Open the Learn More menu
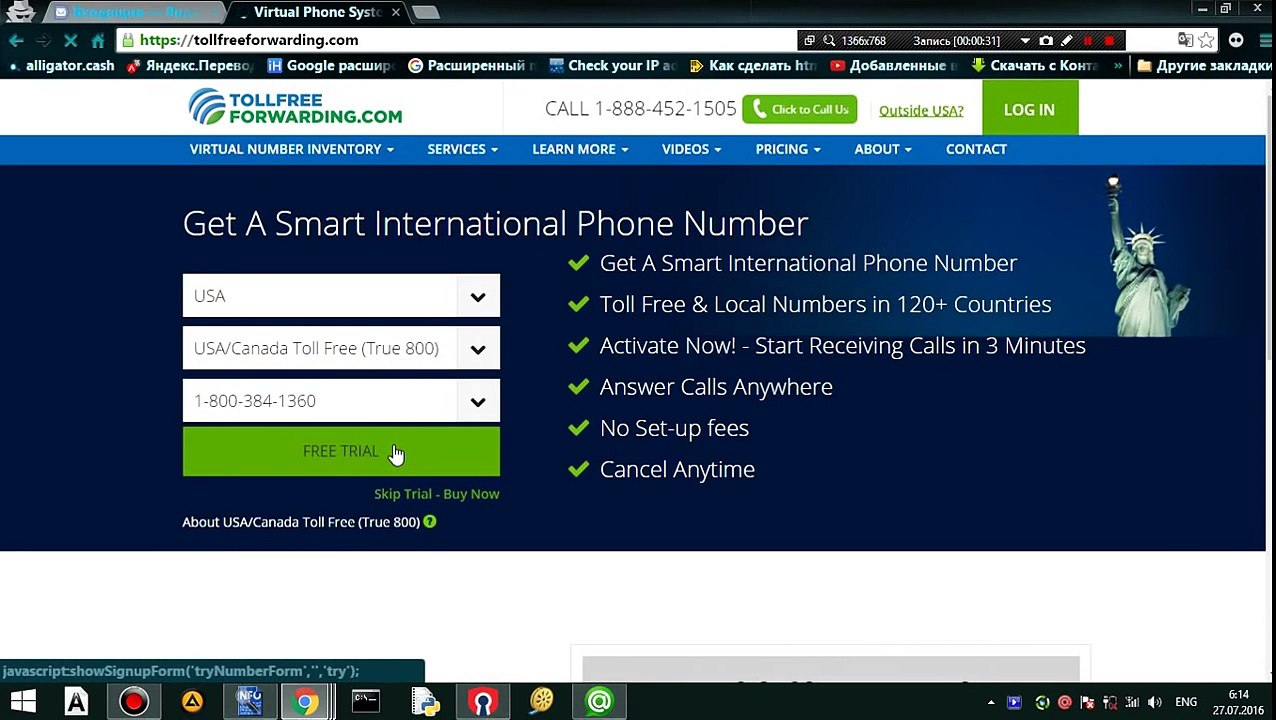The width and height of the screenshot is (1276, 720). 580,149
